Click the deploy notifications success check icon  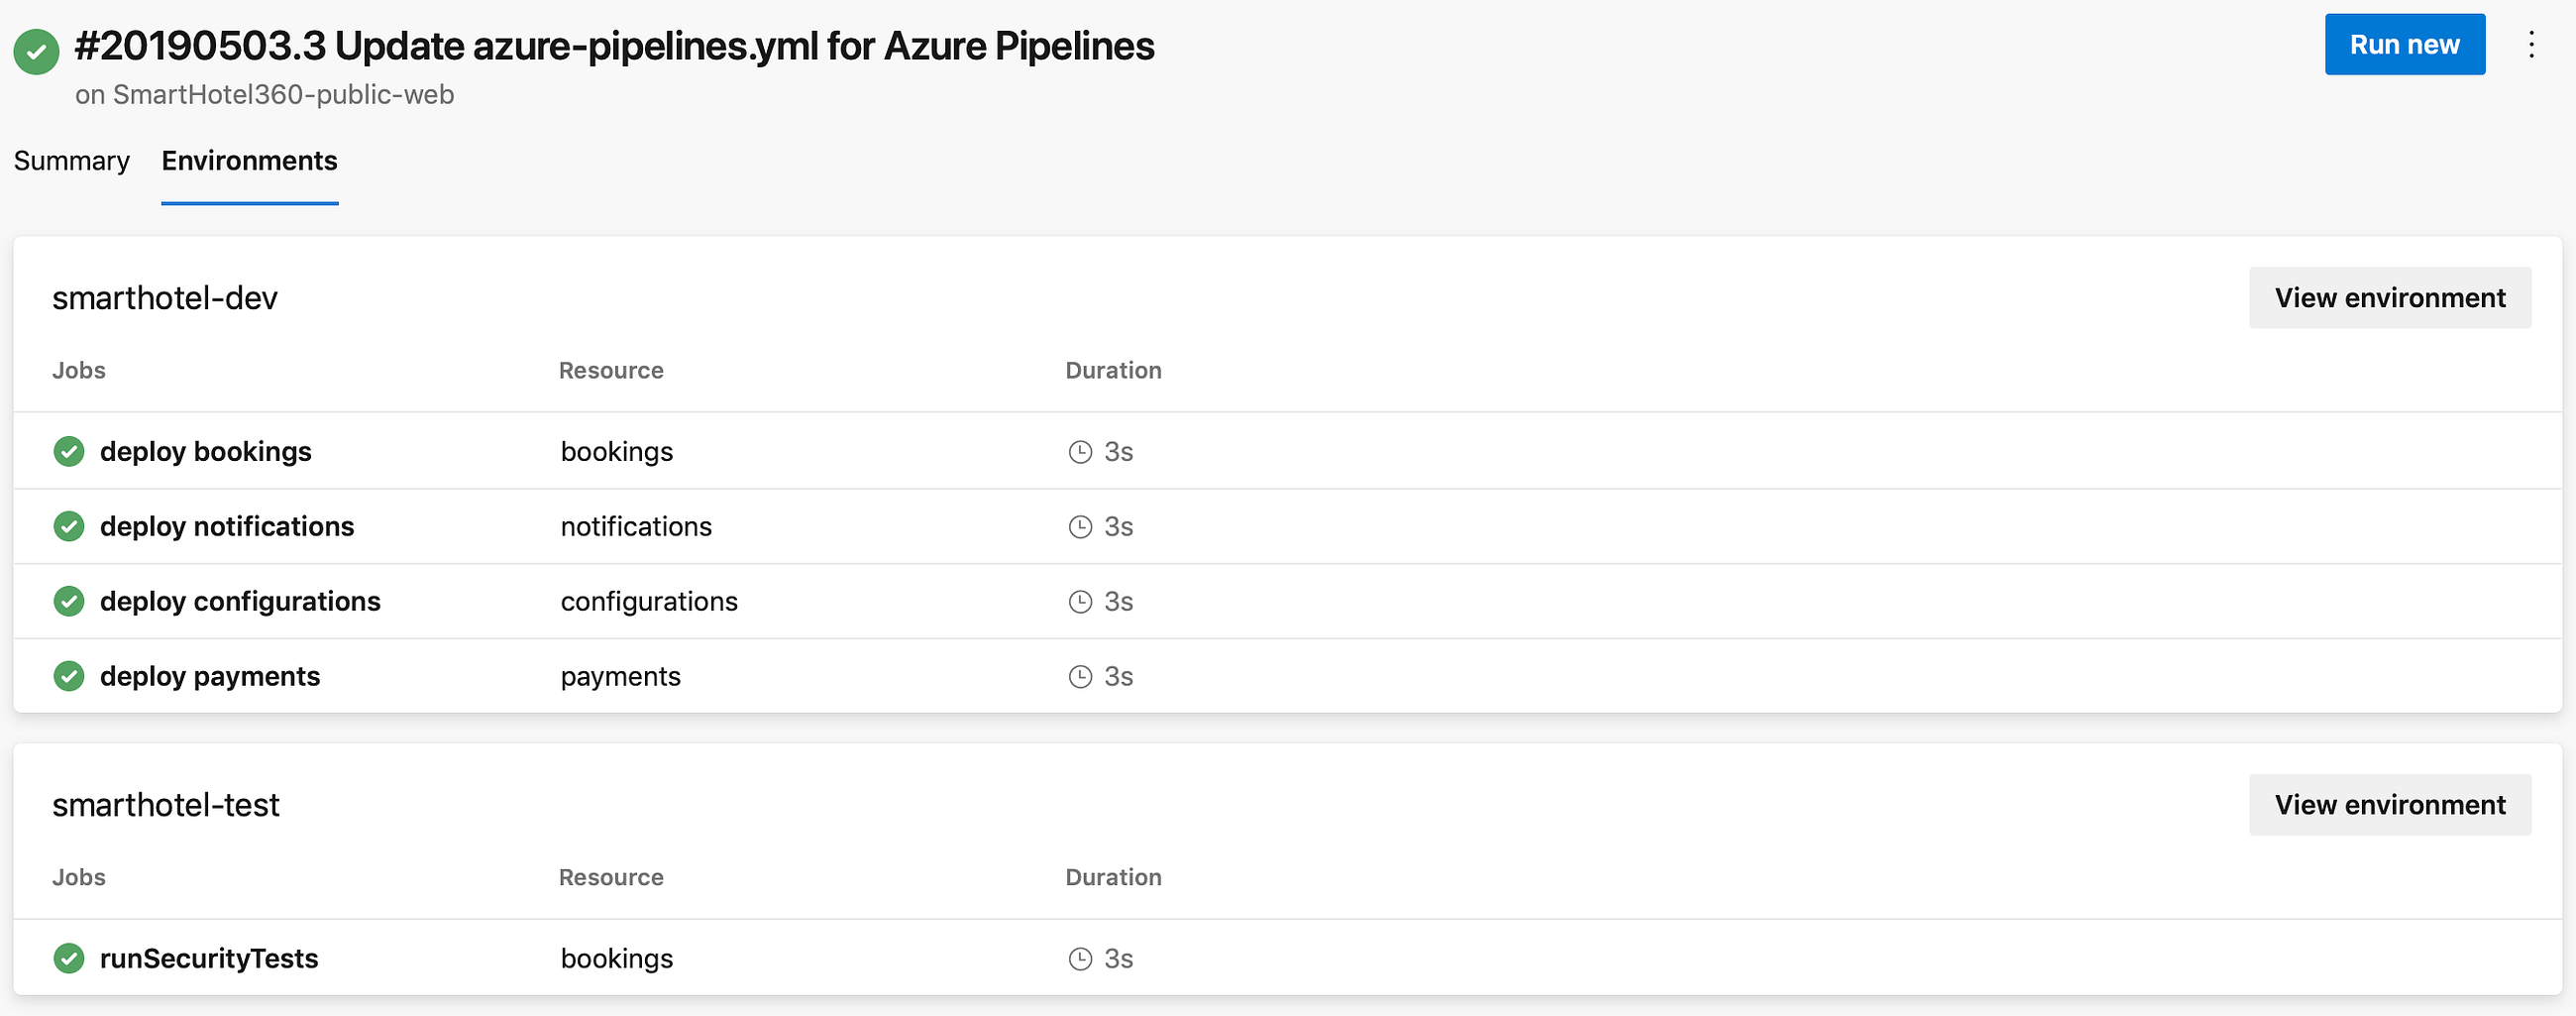coord(69,526)
